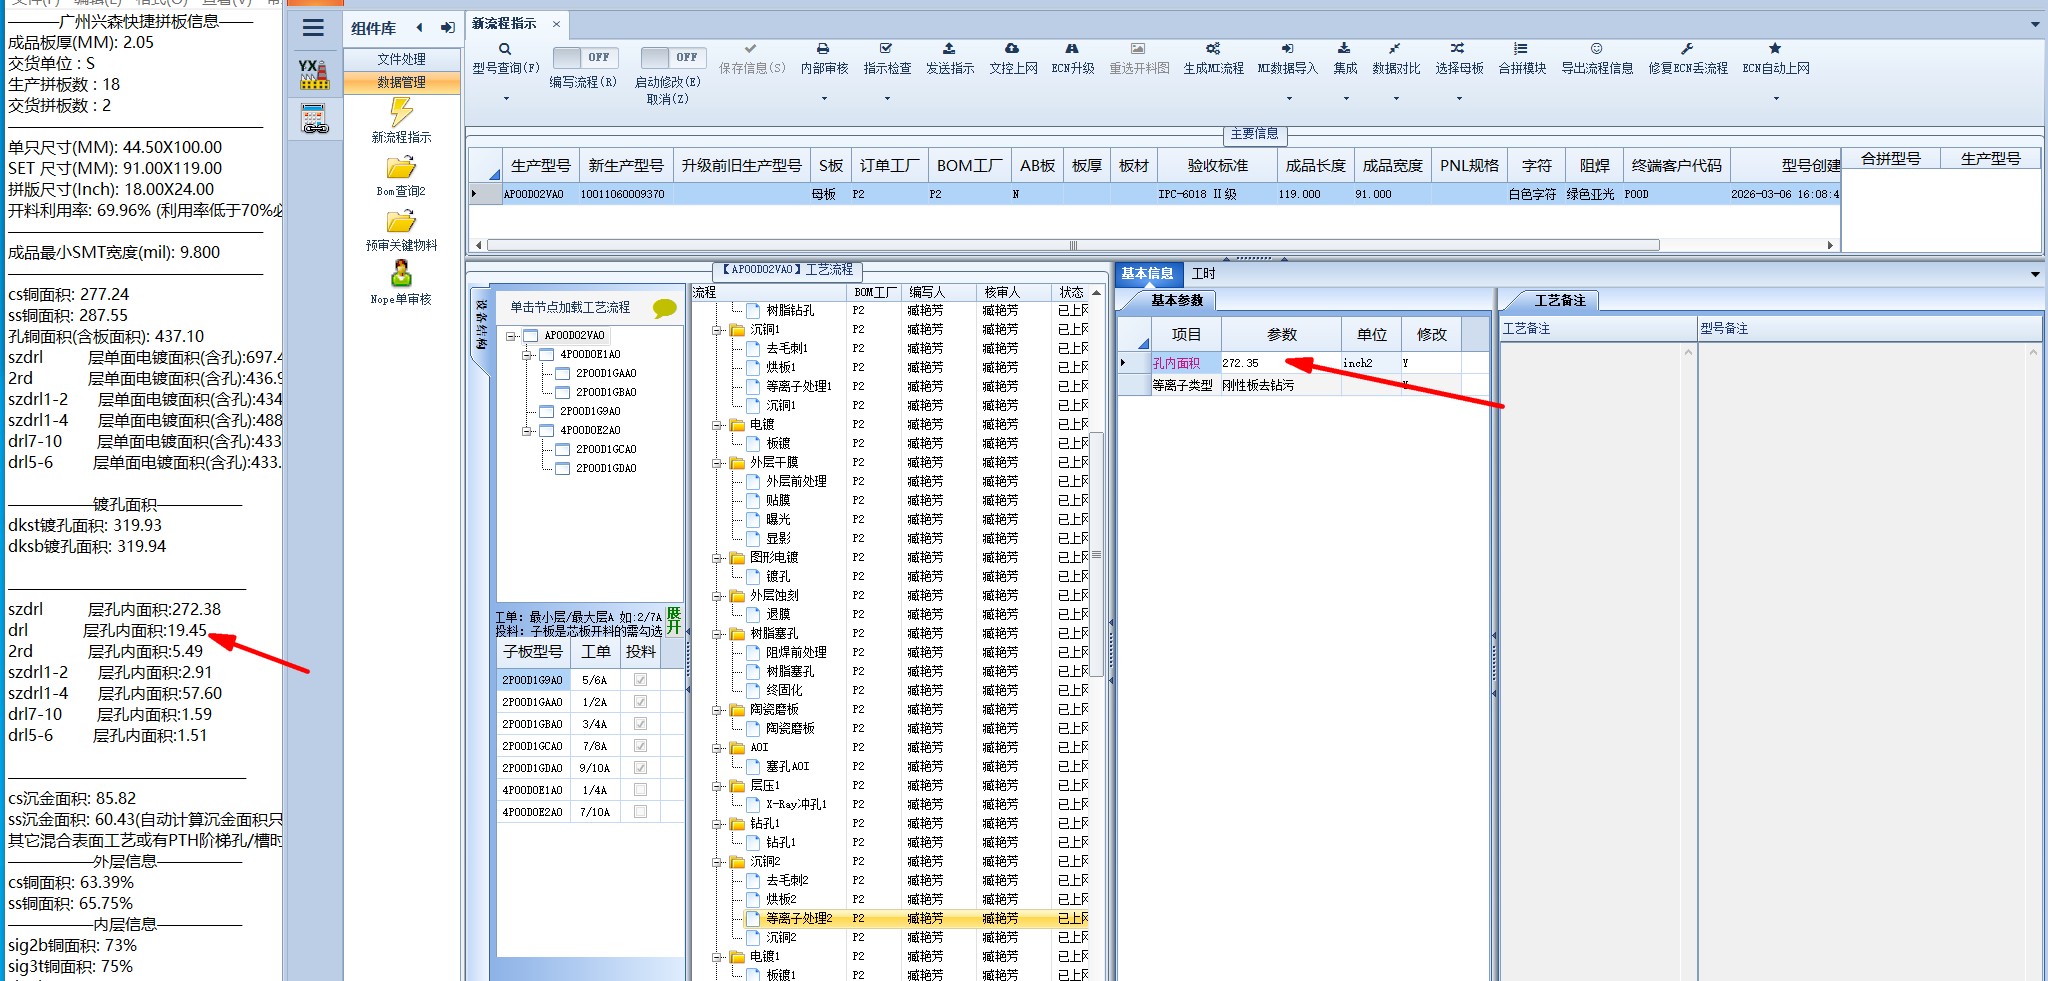Open the dropdown arrow under ECN自动上网
Screen dimensions: 2048x981
[1776, 98]
